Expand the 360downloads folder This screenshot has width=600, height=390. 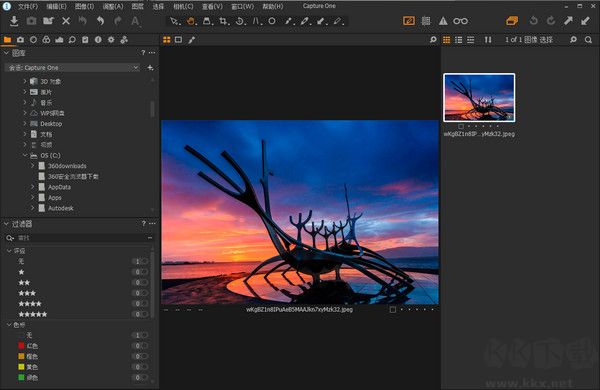coord(33,166)
